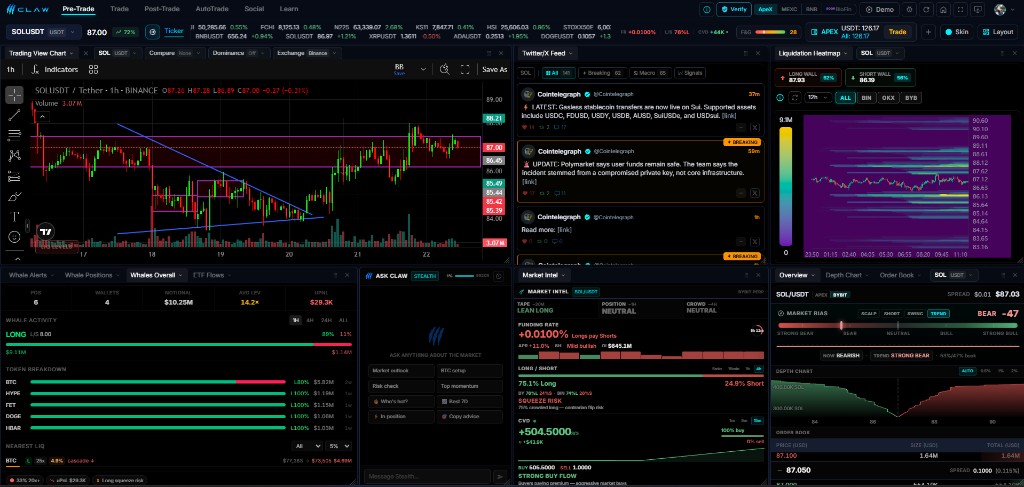The width and height of the screenshot is (1024, 487).
Task: Open the 12h heatmap timeframe dropdown
Action: pyautogui.click(x=817, y=97)
